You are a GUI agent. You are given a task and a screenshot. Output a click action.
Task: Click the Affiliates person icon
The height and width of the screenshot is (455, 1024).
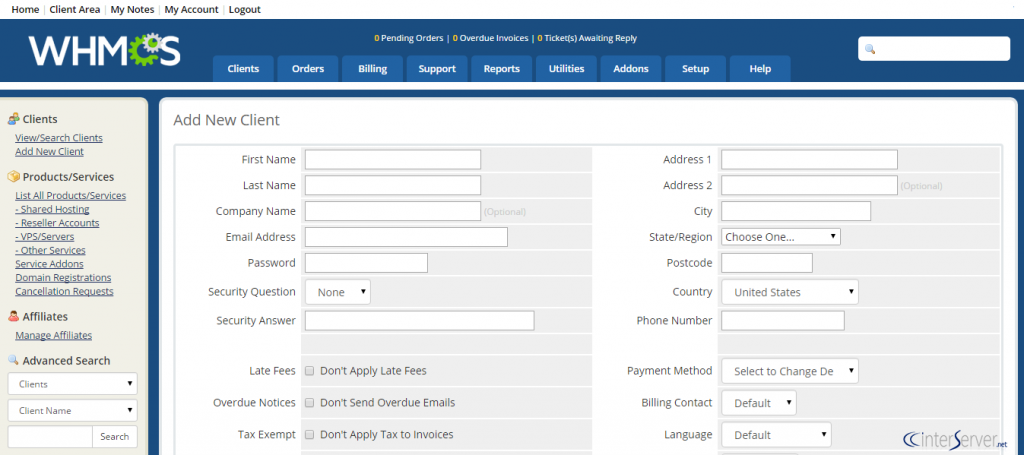click(x=13, y=317)
